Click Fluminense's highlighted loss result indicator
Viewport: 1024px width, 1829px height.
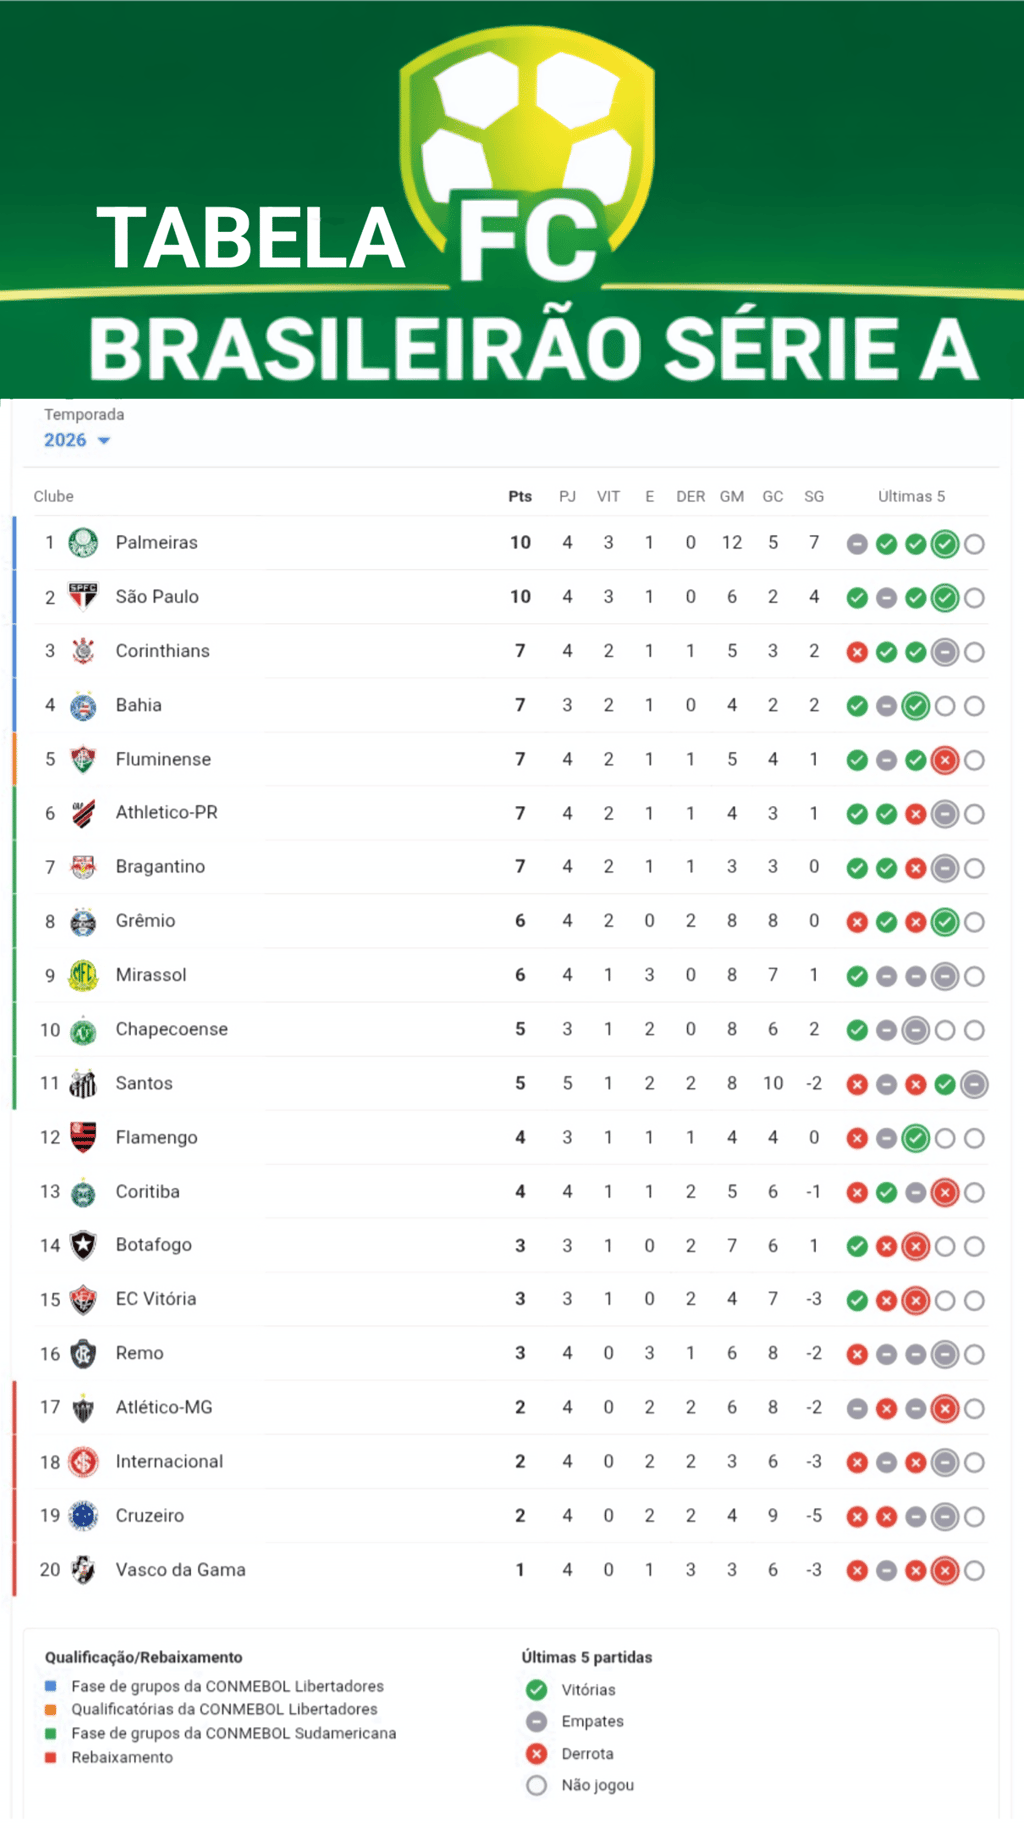click(944, 760)
